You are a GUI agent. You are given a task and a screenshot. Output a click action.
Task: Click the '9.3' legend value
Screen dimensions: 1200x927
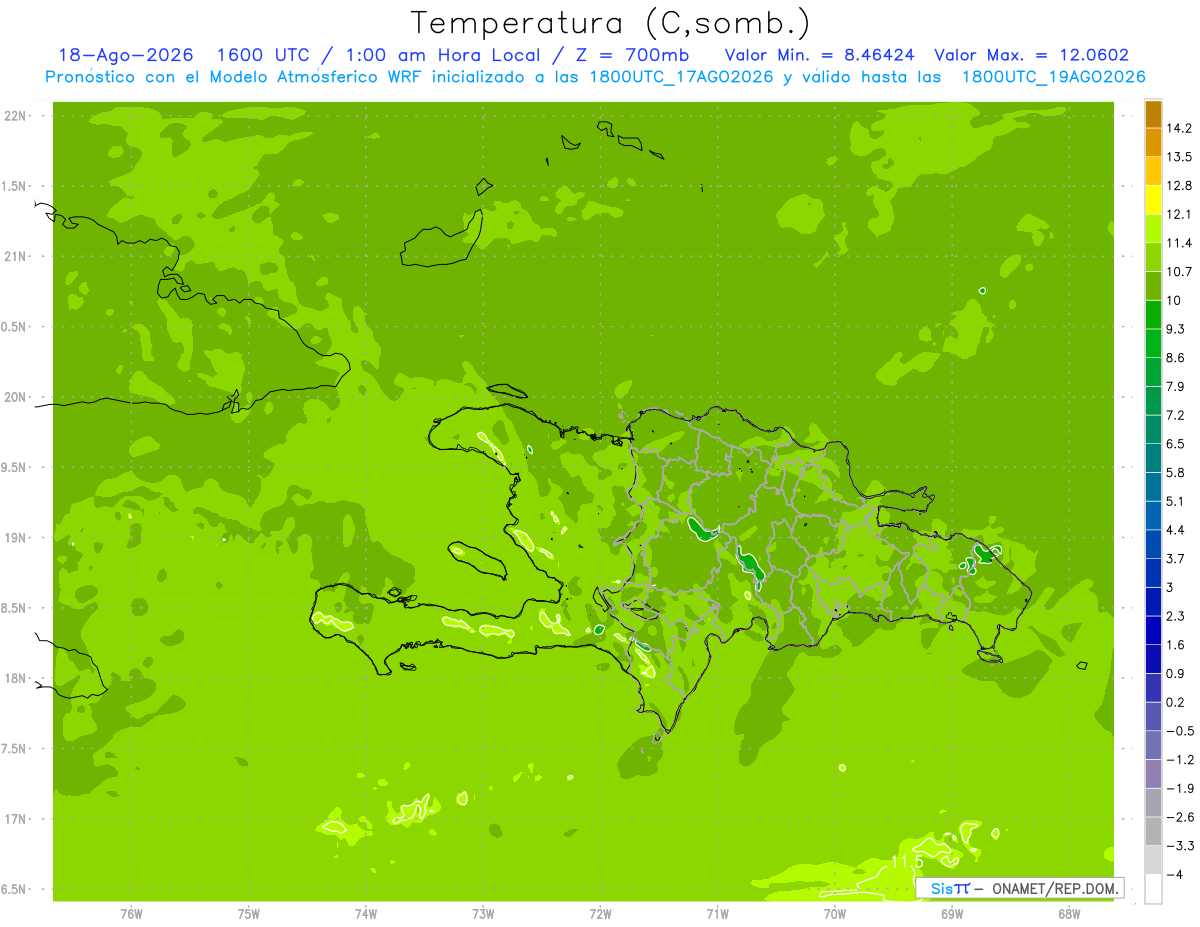pos(1176,329)
